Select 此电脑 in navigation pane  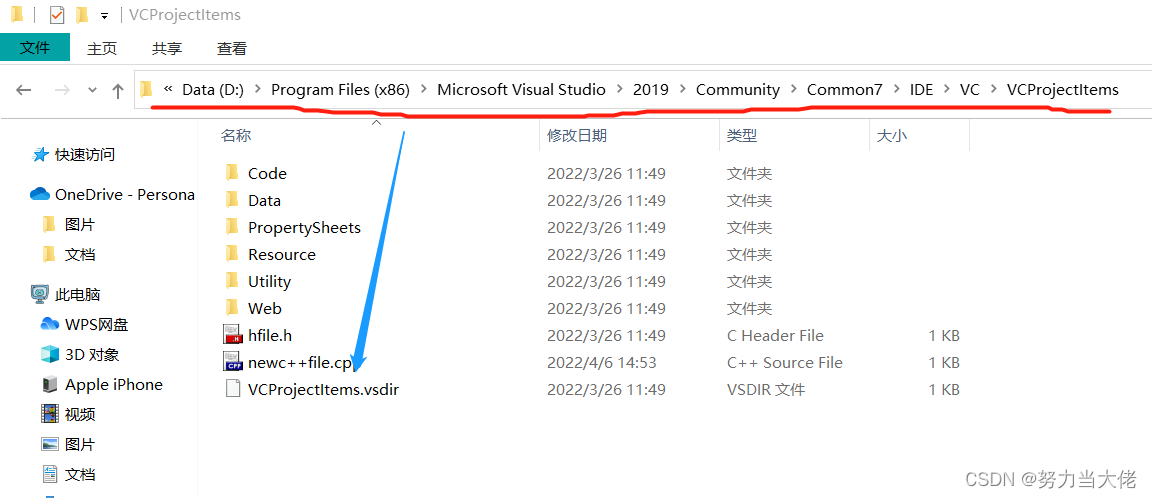[x=77, y=295]
